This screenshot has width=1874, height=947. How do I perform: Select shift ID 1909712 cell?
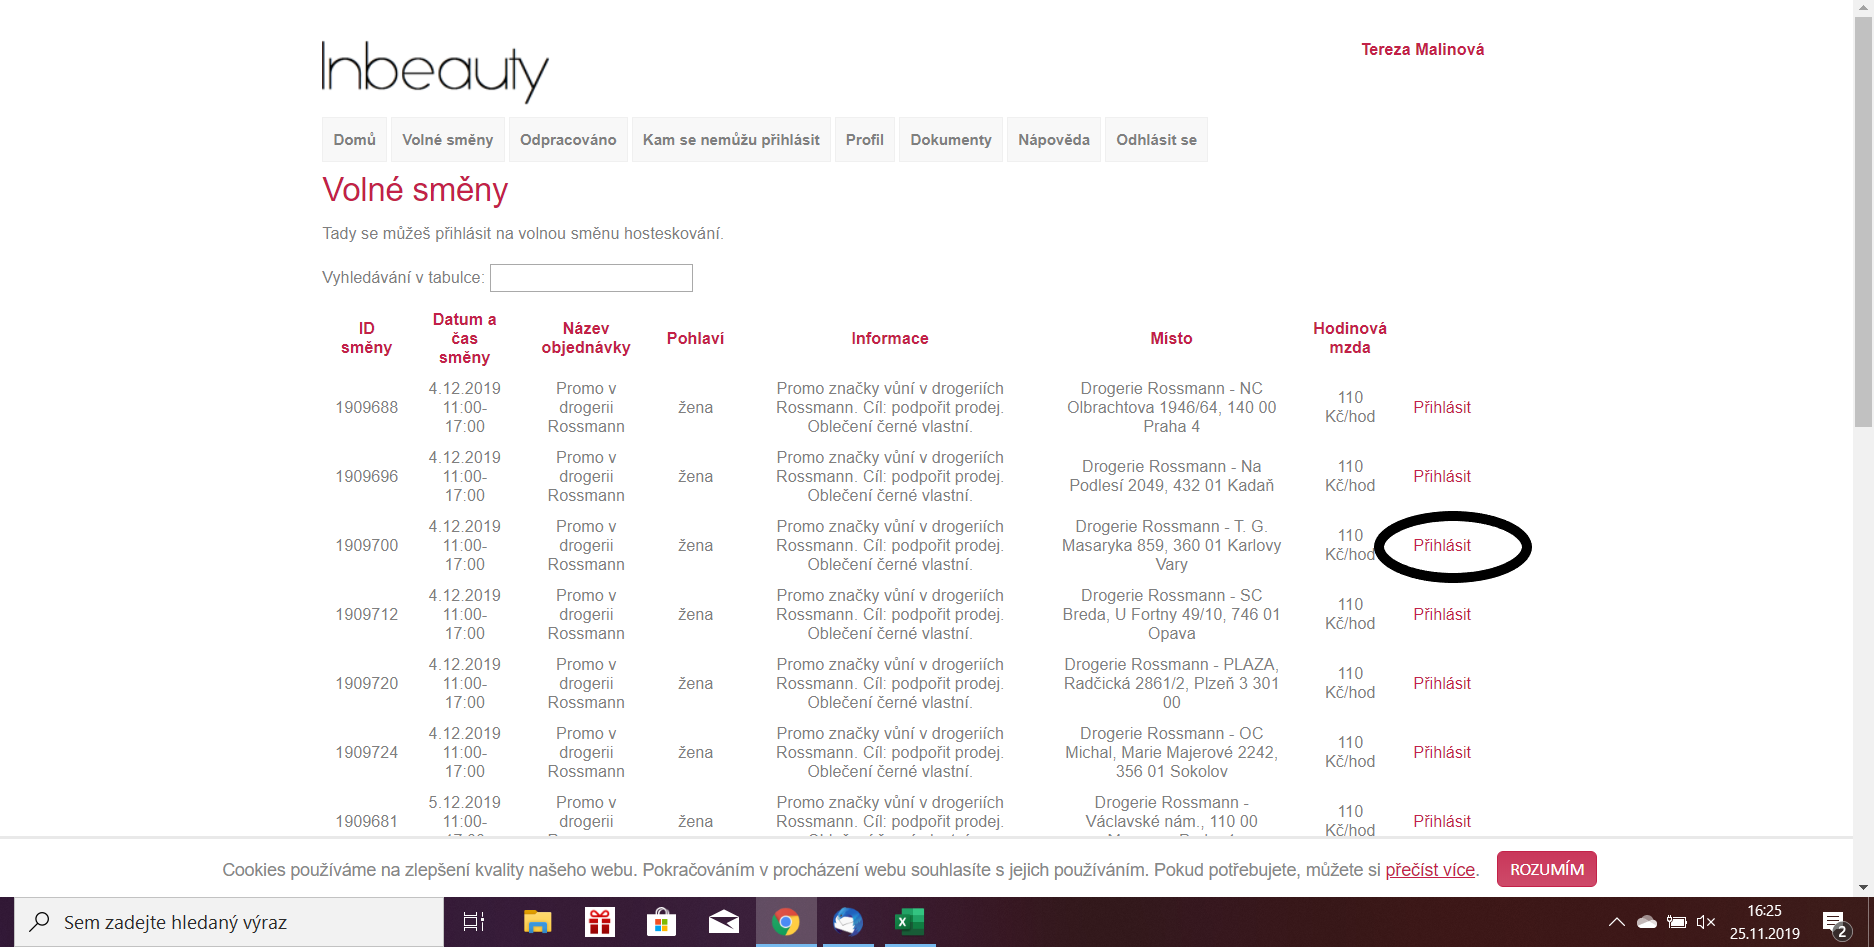click(367, 614)
